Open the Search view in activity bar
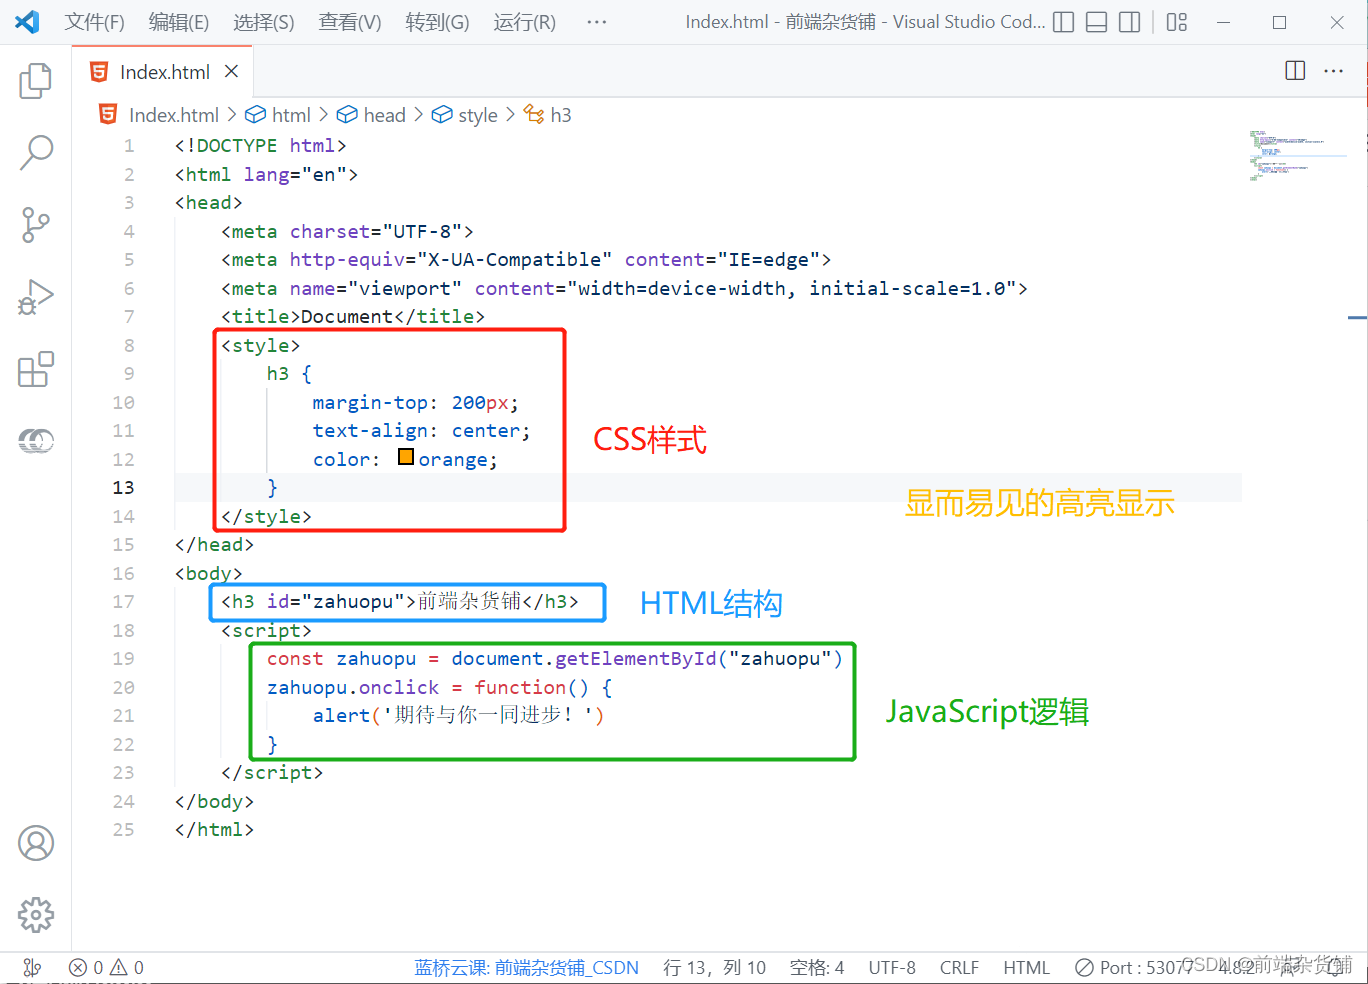Image resolution: width=1368 pixels, height=984 pixels. pyautogui.click(x=36, y=153)
